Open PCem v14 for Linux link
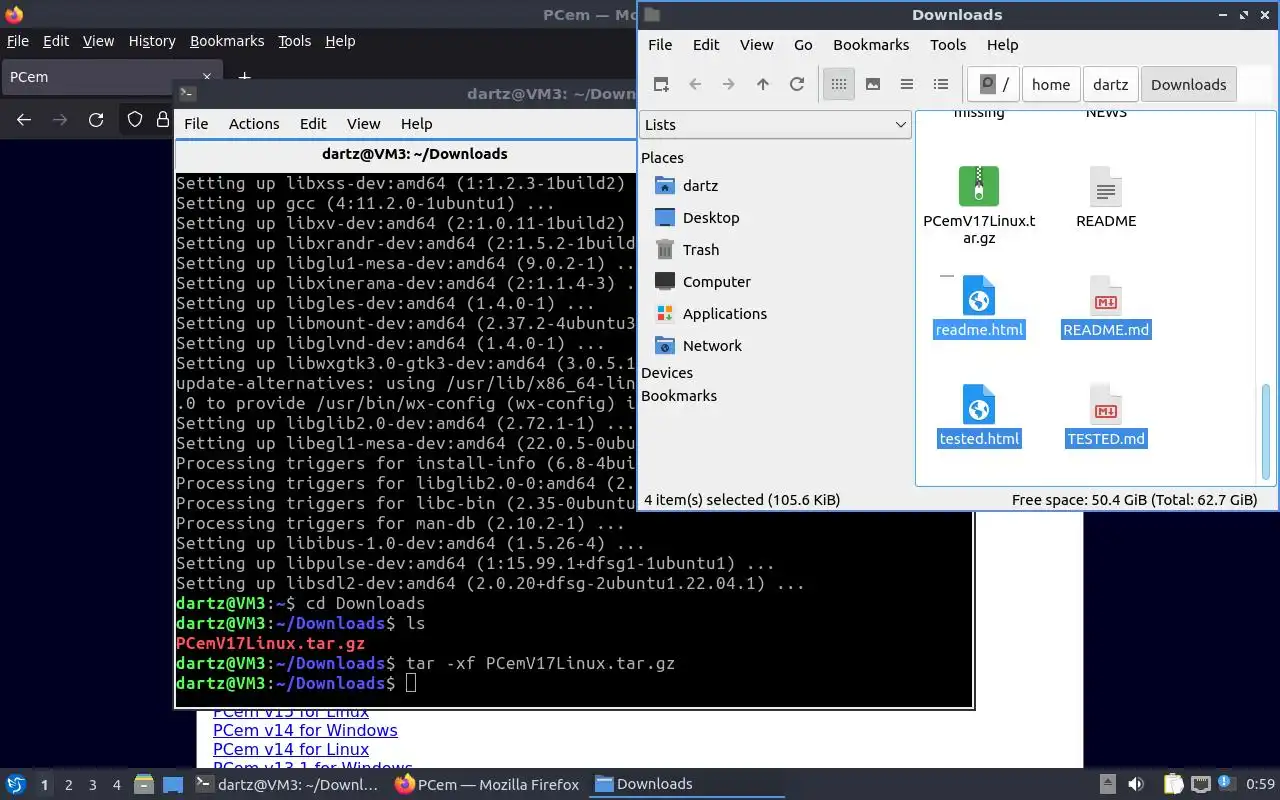This screenshot has height=800, width=1280. coord(291,749)
